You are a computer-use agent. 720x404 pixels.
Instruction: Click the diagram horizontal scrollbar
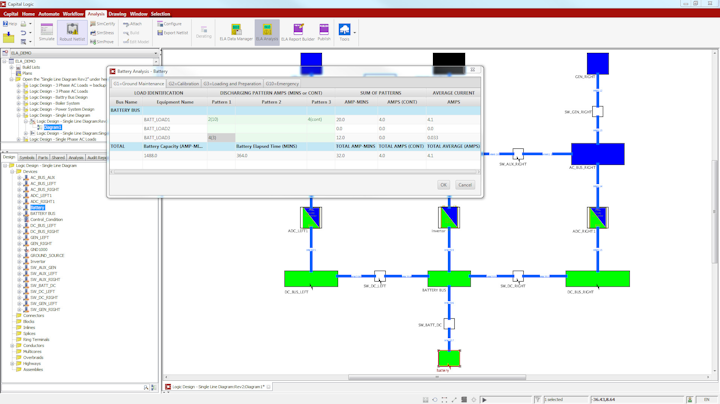click(x=436, y=377)
